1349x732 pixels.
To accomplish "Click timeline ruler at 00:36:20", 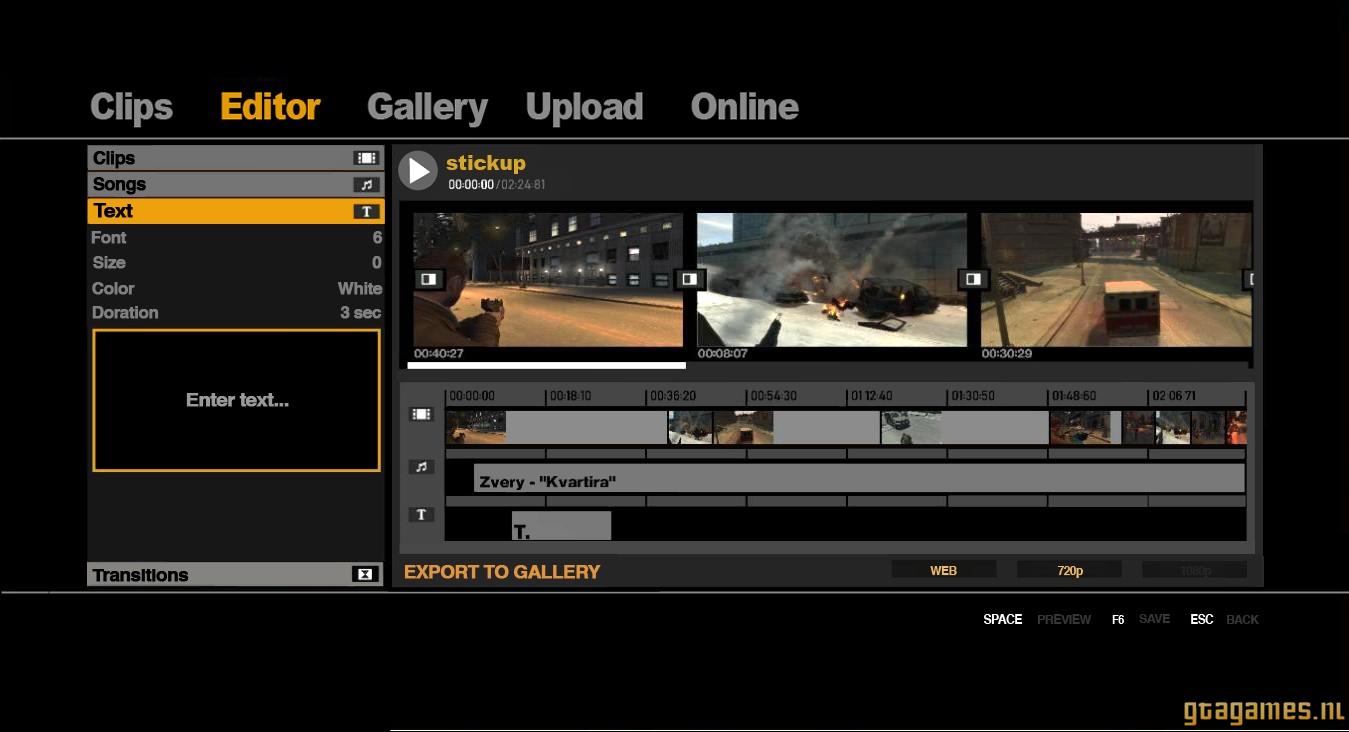I will (672, 396).
